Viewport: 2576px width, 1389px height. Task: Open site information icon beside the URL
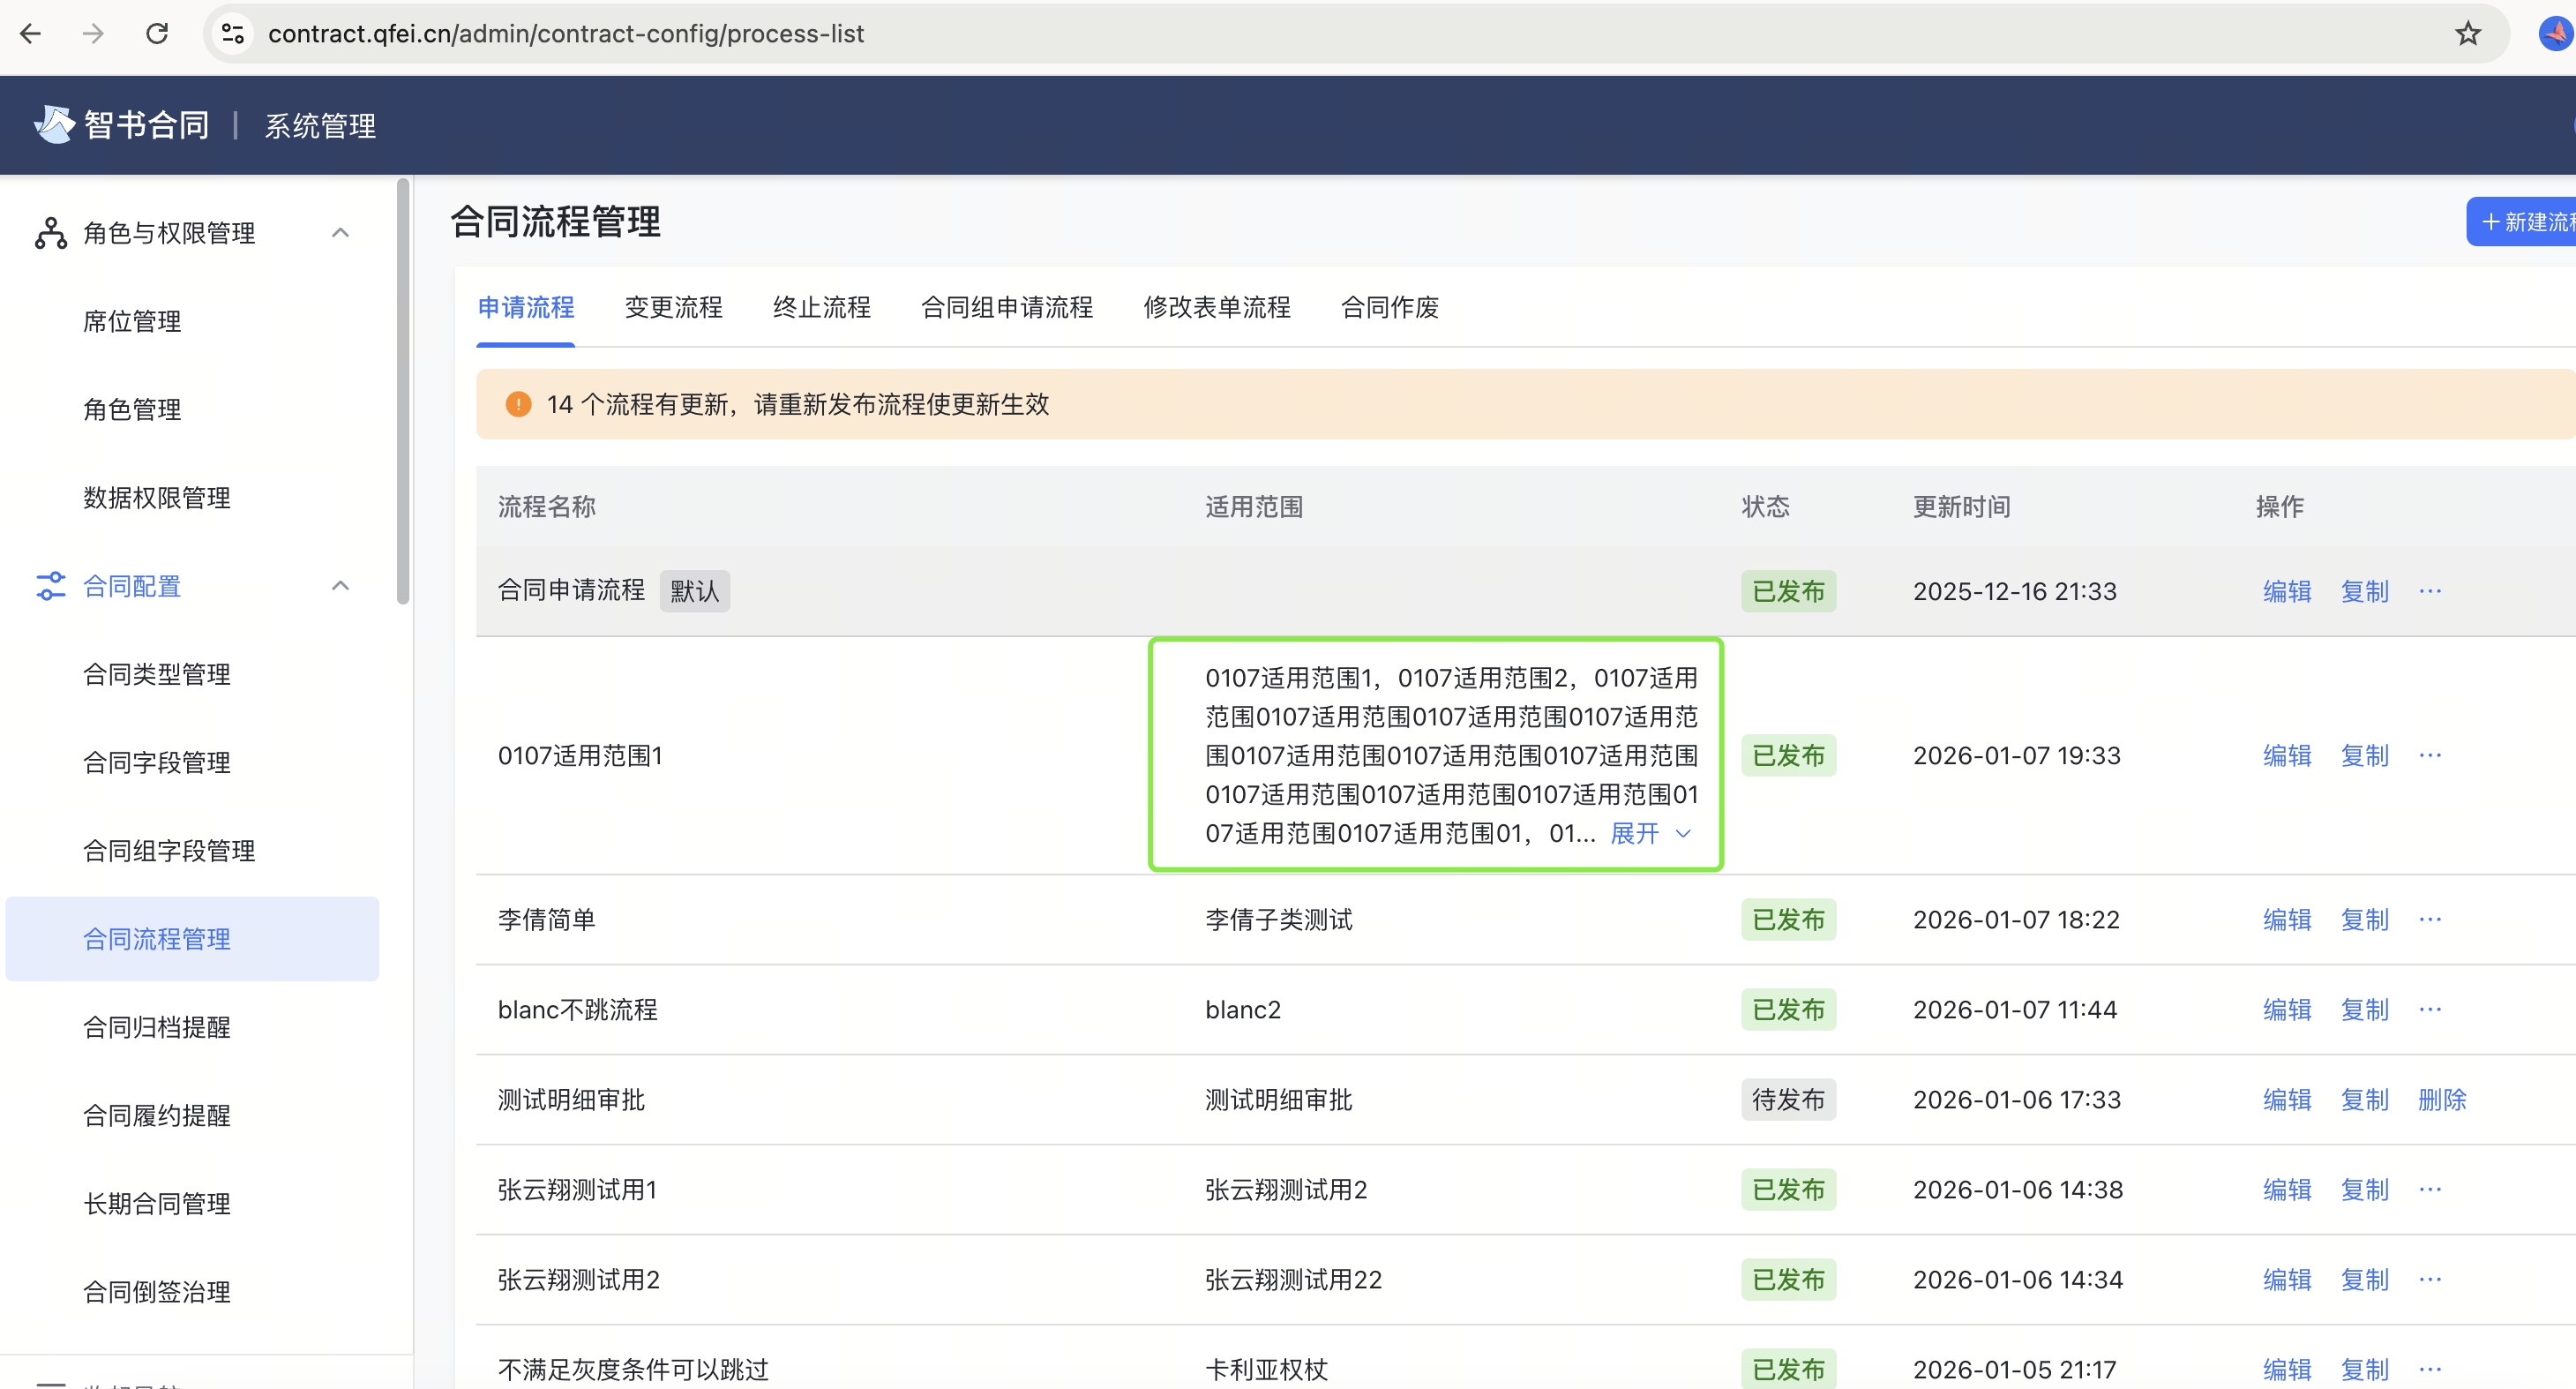[232, 33]
